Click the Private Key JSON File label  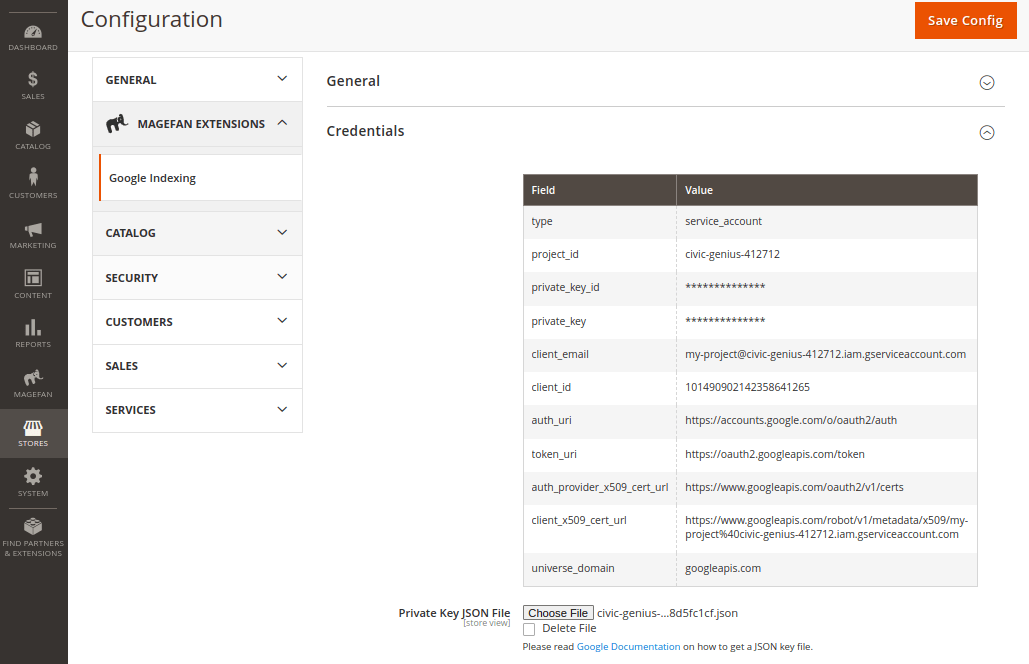(x=454, y=613)
